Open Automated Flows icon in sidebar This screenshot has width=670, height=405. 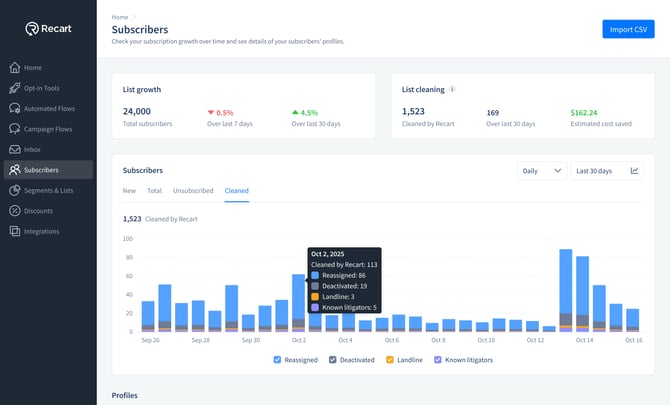tap(15, 108)
